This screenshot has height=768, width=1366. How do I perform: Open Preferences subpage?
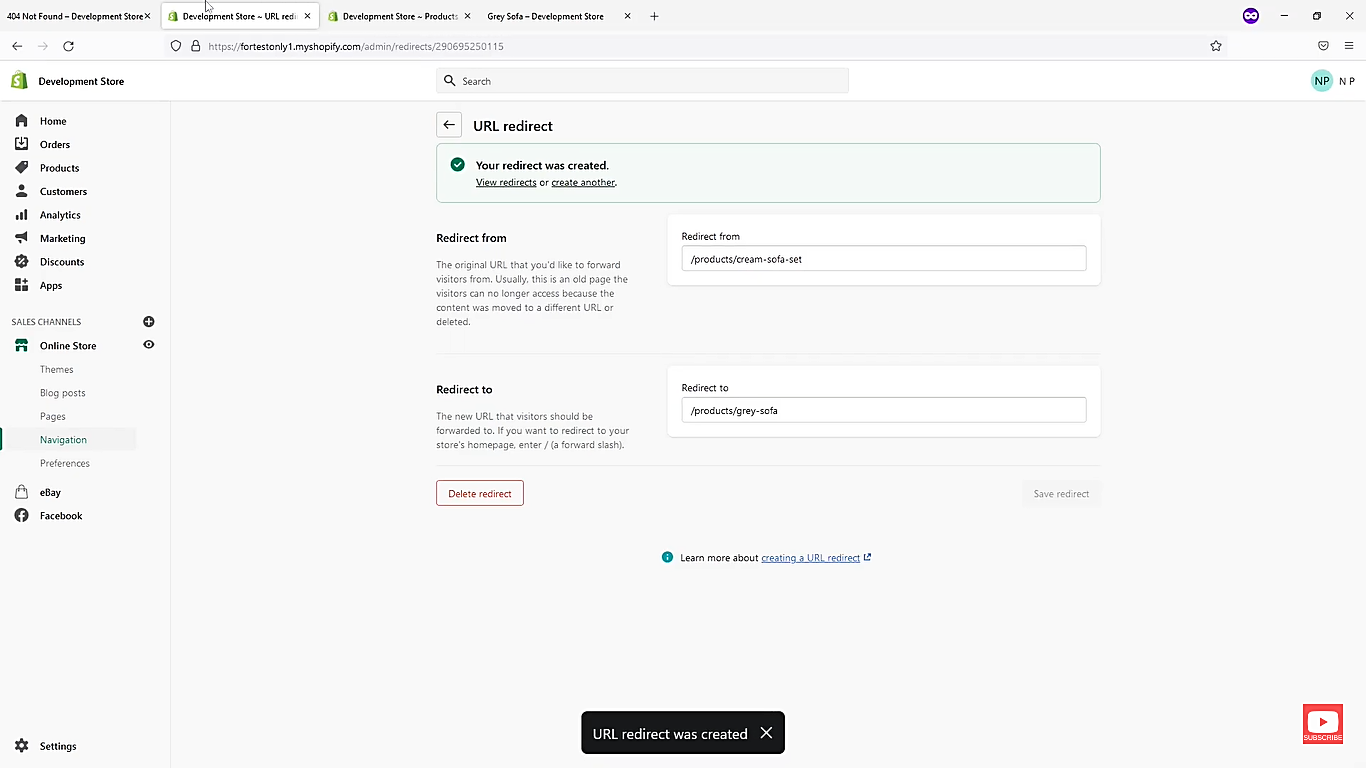coord(65,463)
